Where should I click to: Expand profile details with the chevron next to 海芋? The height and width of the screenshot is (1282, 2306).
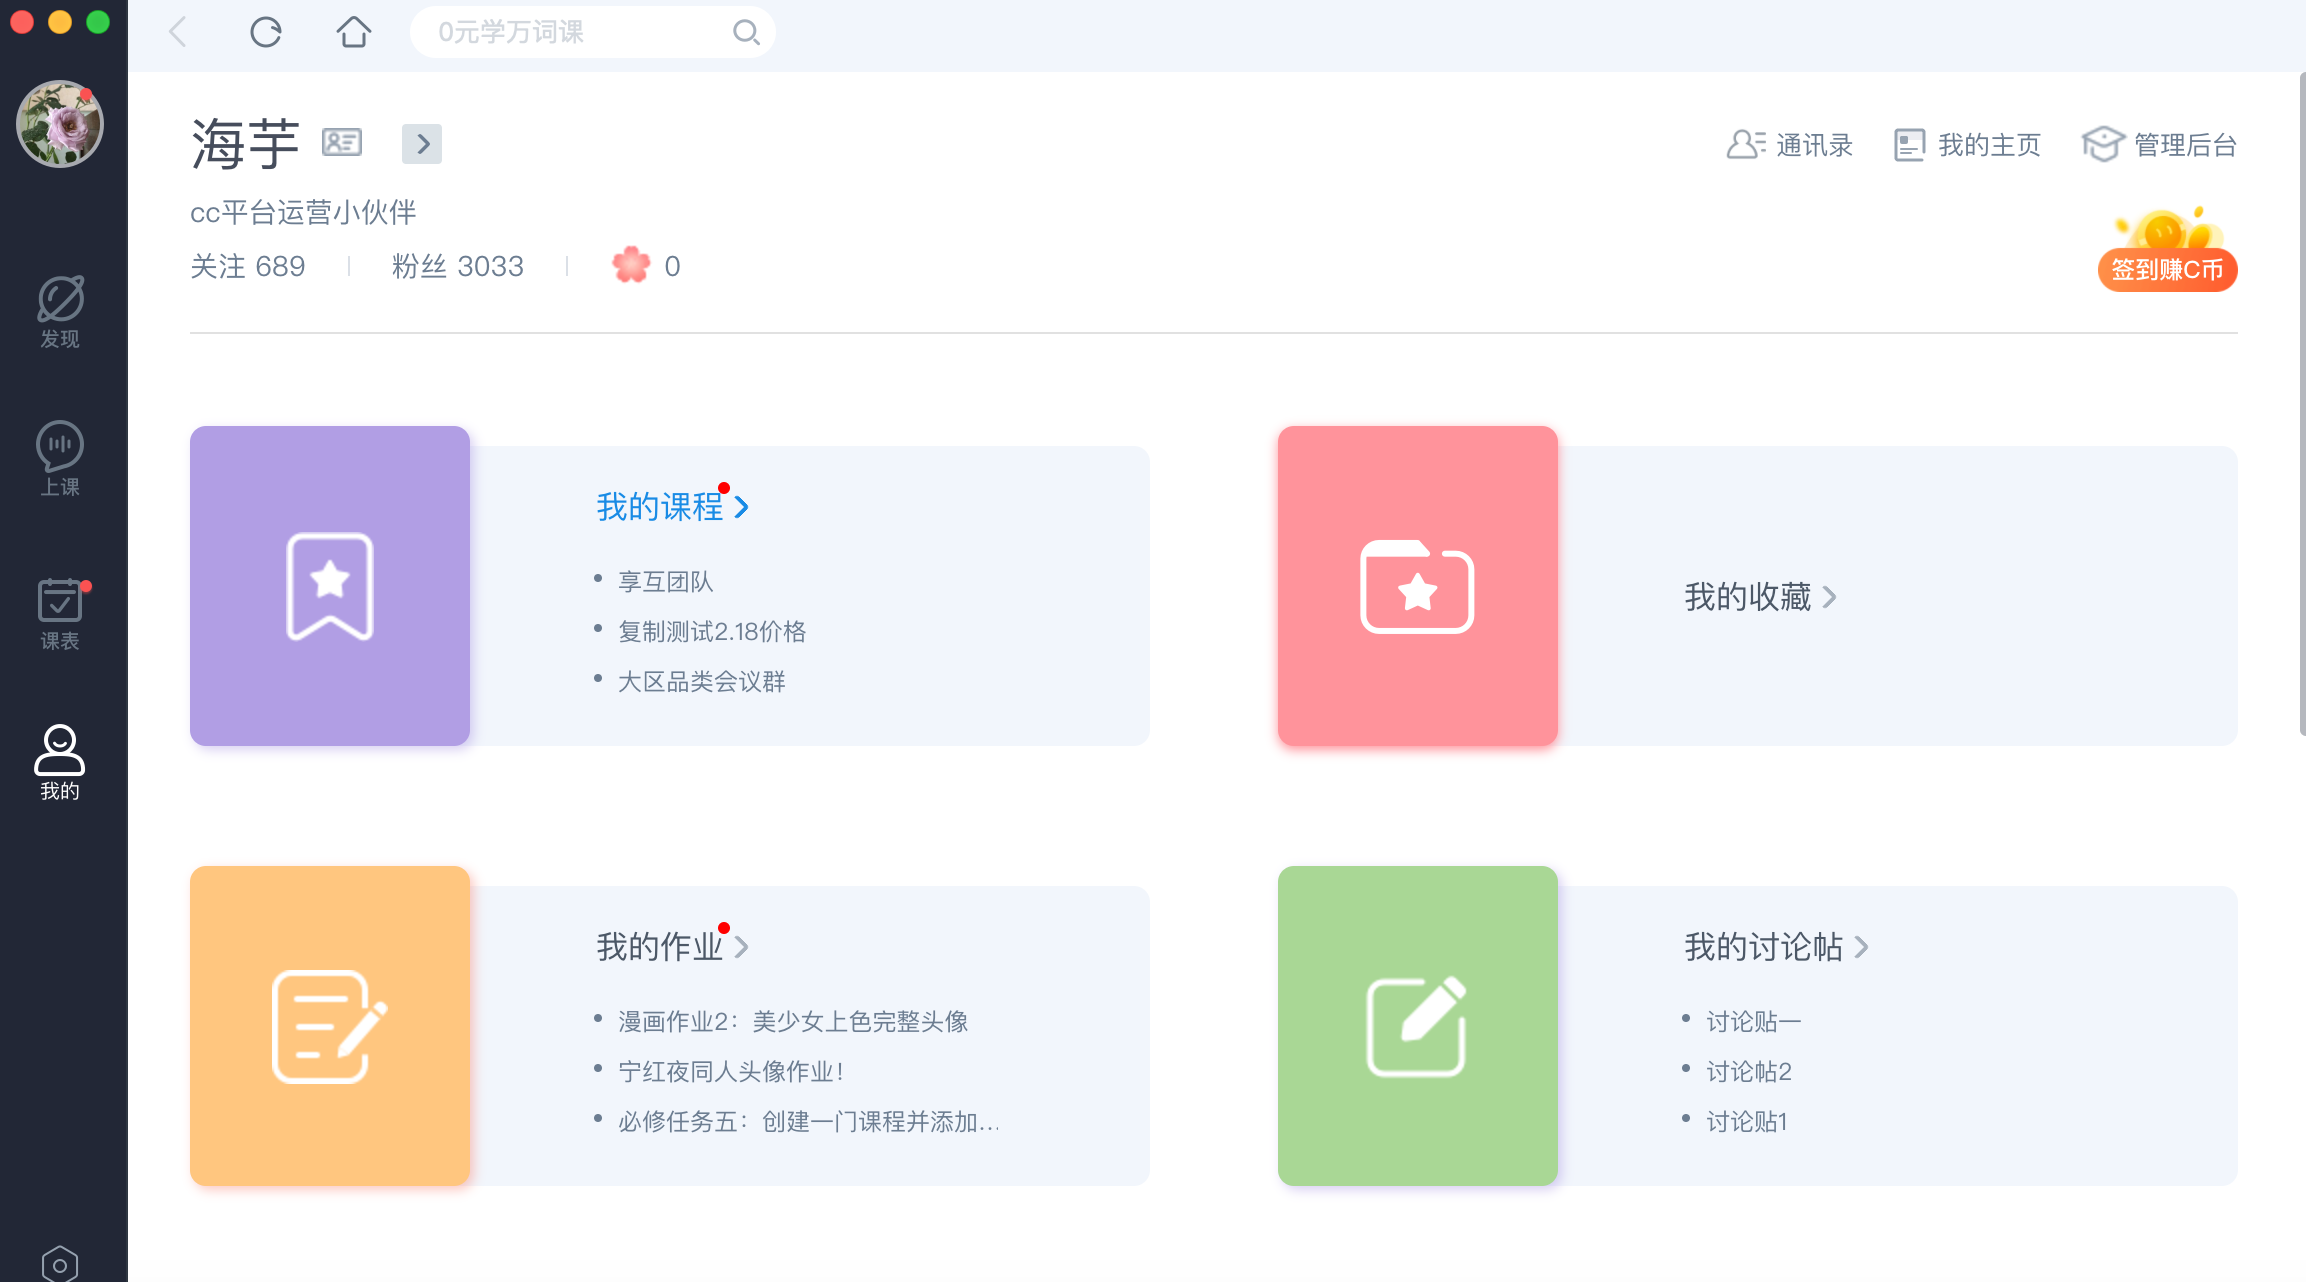pos(421,144)
